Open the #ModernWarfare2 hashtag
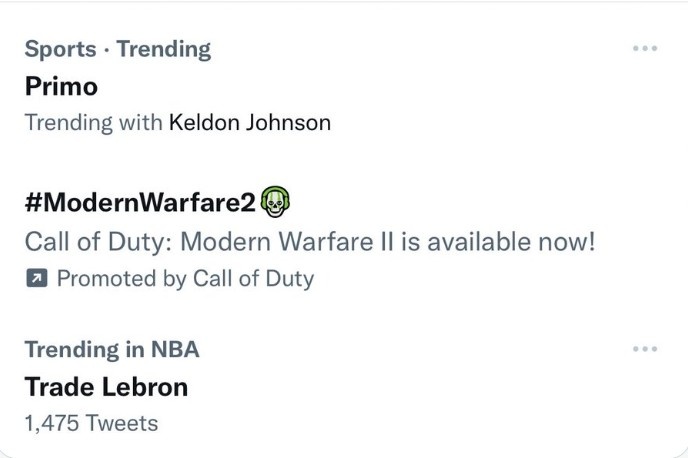Viewport: 688px width, 458px height. (140, 202)
